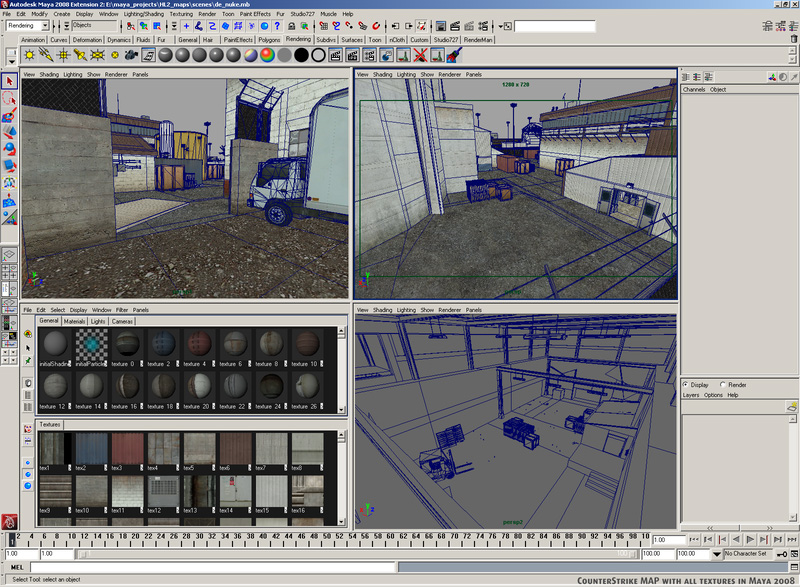800x587 pixels.
Task: Open the Script Editor icon
Action: click(794, 567)
